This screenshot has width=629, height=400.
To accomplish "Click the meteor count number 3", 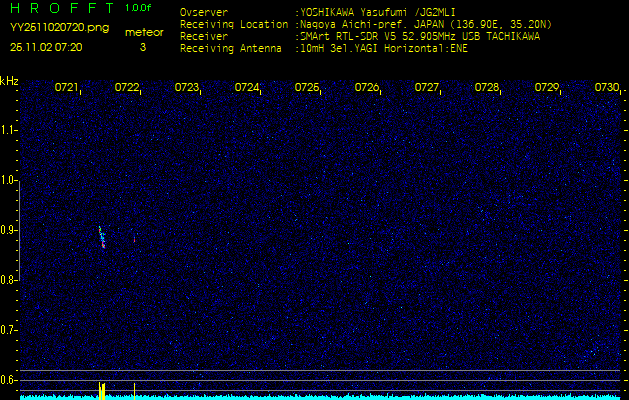I will [x=142, y=47].
